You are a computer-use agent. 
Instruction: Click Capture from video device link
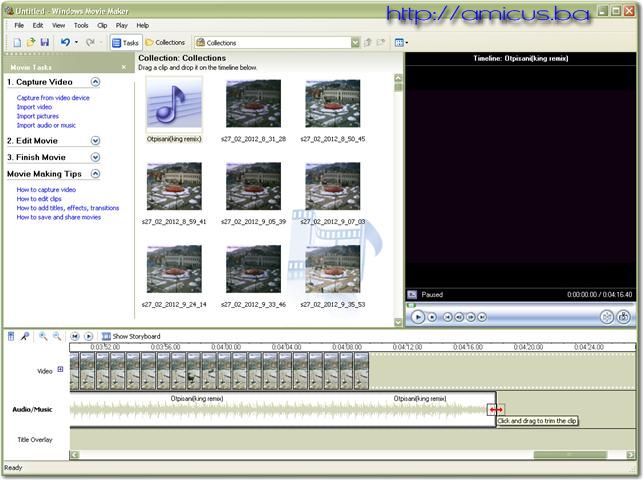[53, 98]
